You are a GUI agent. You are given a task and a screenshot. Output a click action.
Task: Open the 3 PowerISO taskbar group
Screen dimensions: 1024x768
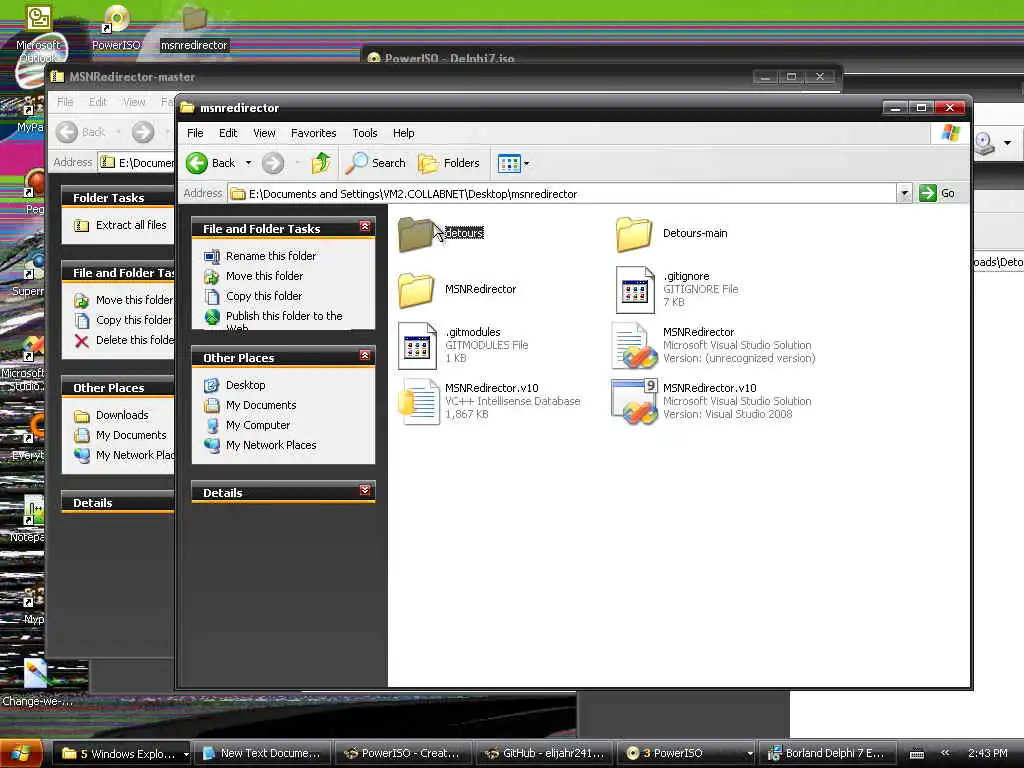(x=686, y=754)
